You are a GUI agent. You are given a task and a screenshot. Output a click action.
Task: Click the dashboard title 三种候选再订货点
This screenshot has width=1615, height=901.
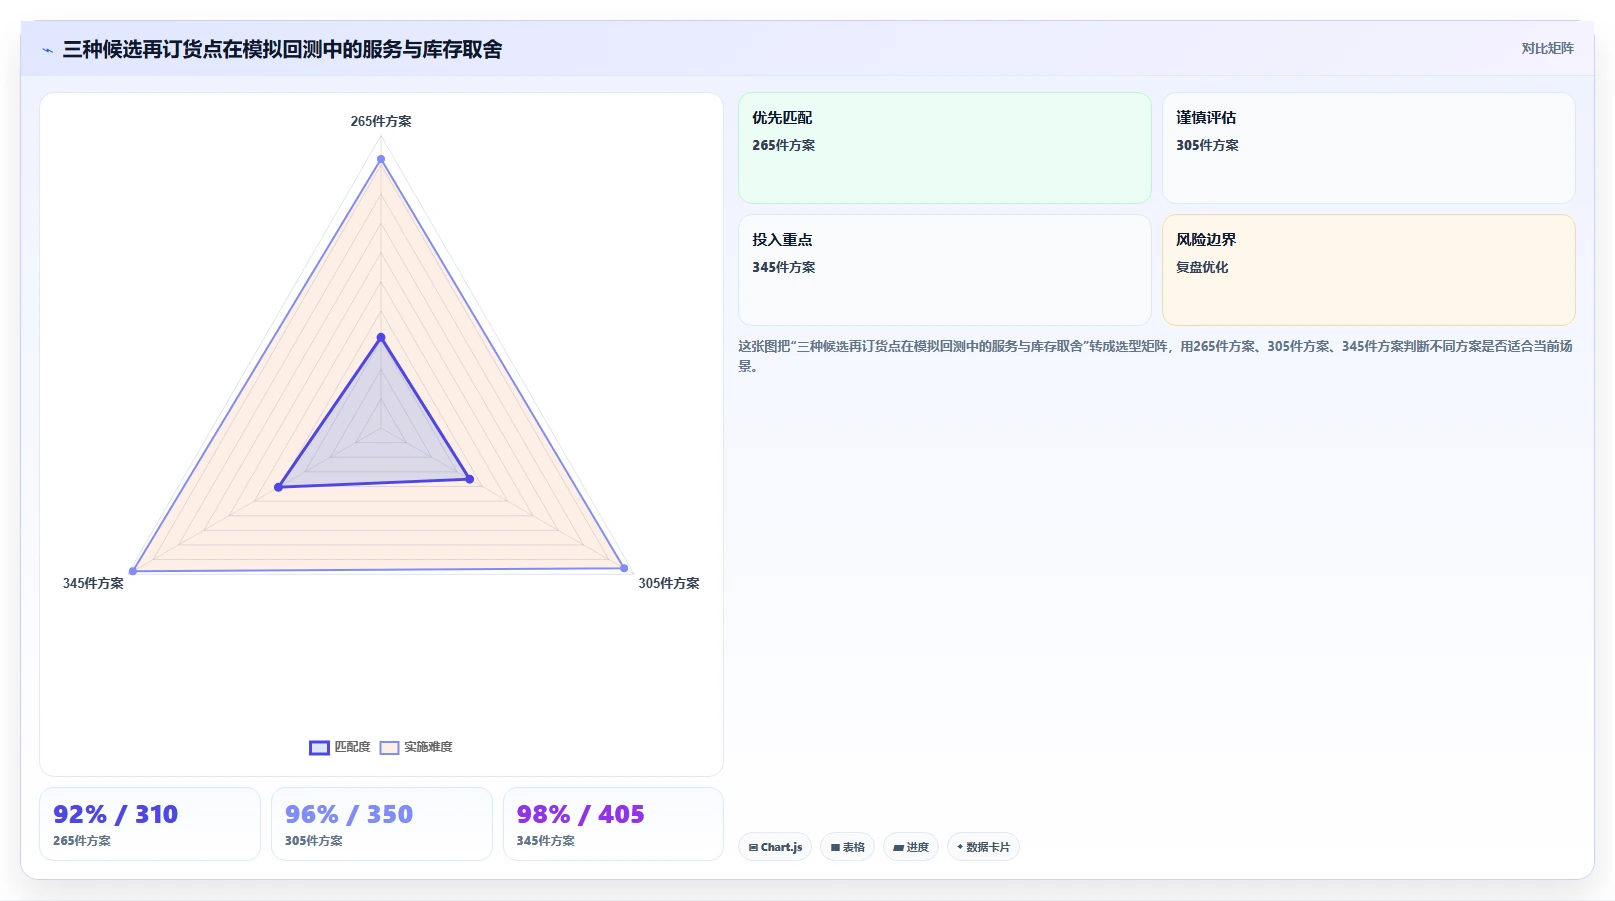click(x=282, y=50)
